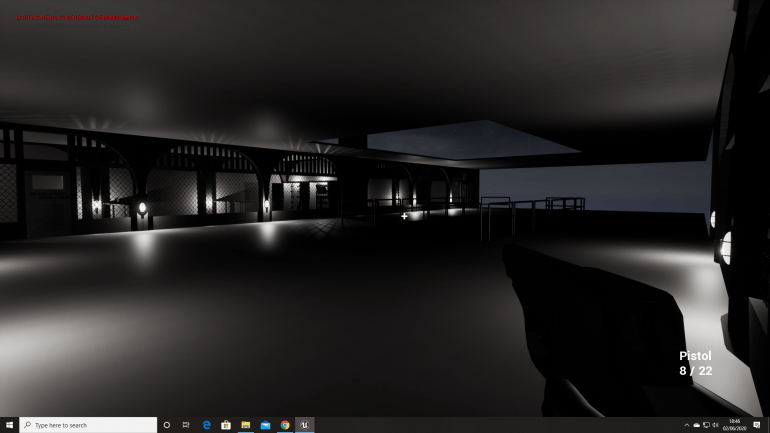Open the clock and date flyout

tap(735, 425)
